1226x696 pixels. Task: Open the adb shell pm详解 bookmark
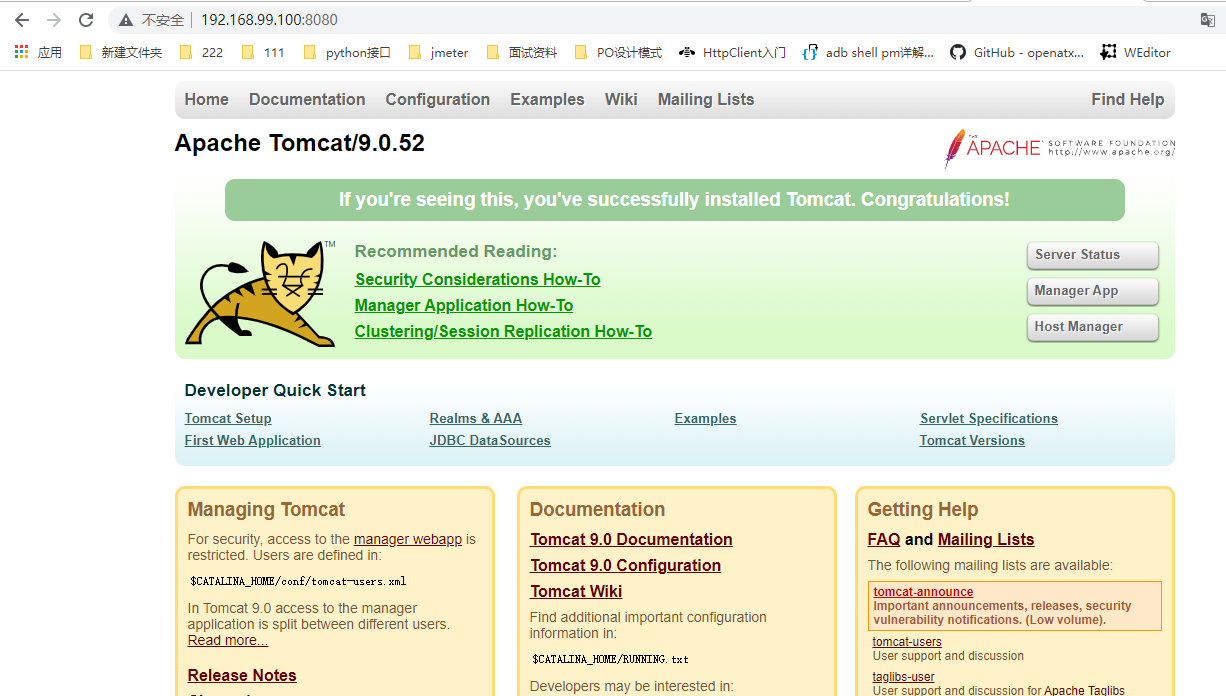pos(869,53)
